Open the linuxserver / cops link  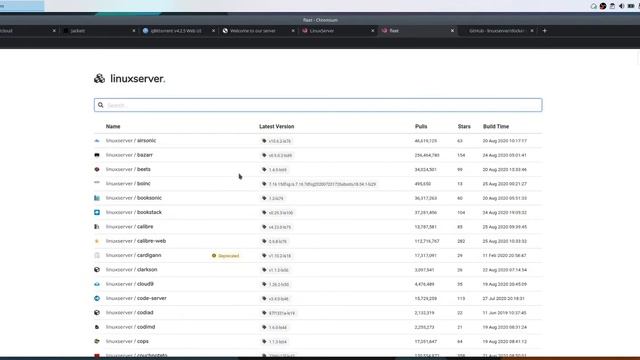[x=127, y=341]
